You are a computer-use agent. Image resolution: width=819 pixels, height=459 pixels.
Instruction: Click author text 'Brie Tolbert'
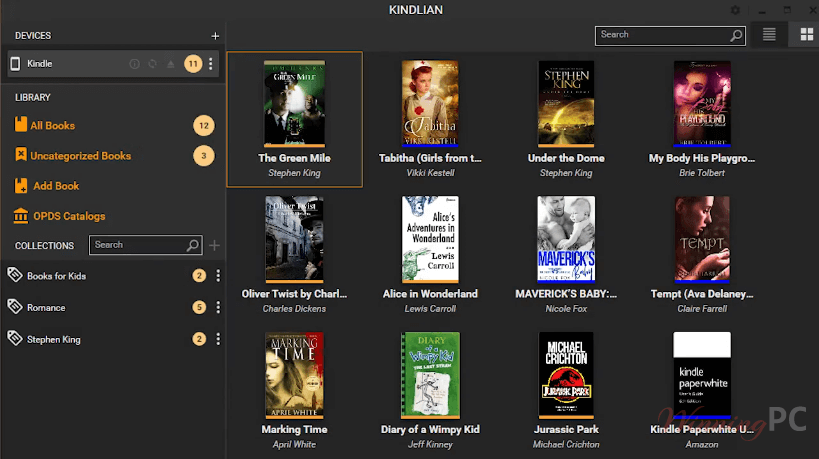(702, 173)
